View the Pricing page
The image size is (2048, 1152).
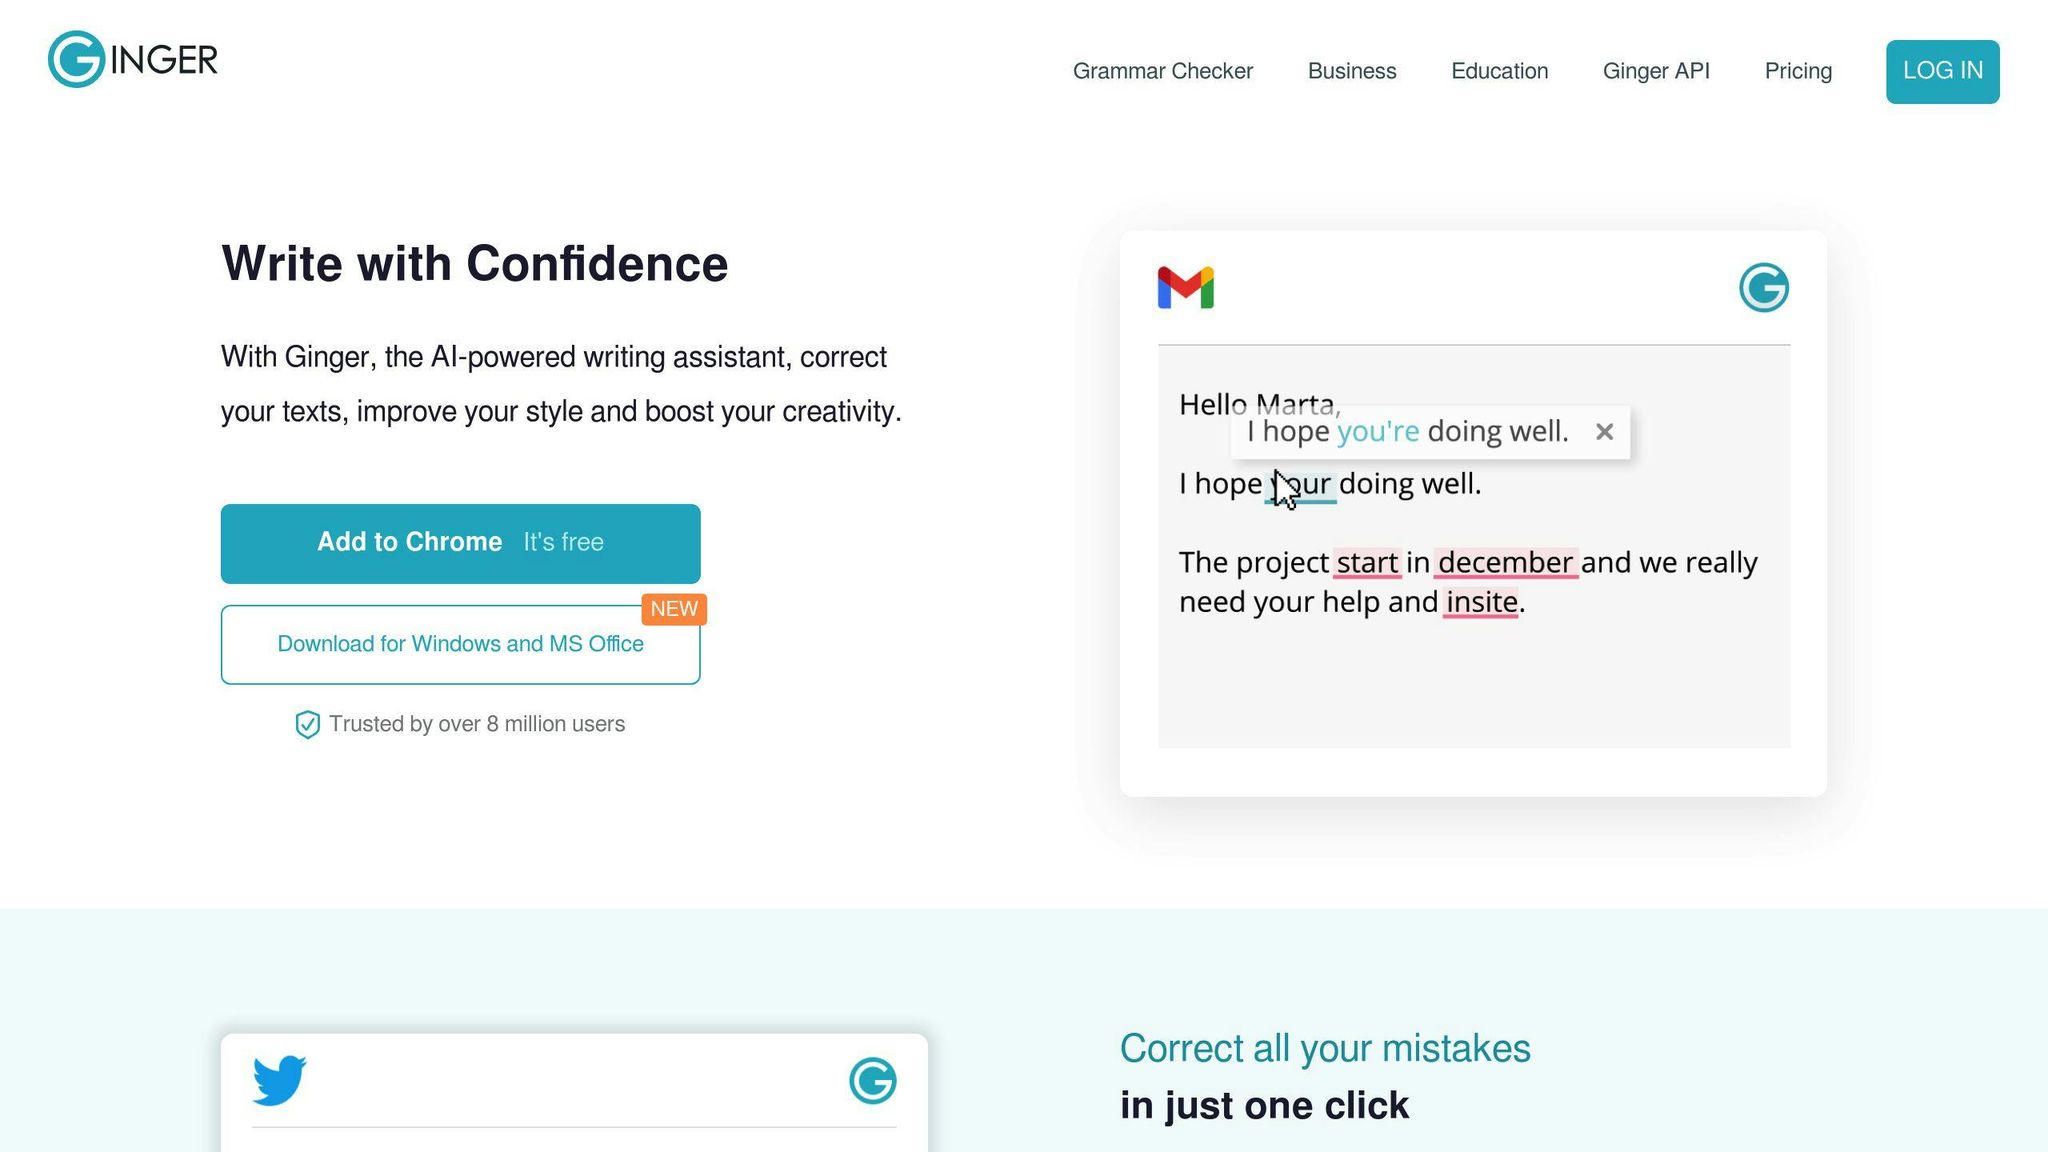point(1798,72)
